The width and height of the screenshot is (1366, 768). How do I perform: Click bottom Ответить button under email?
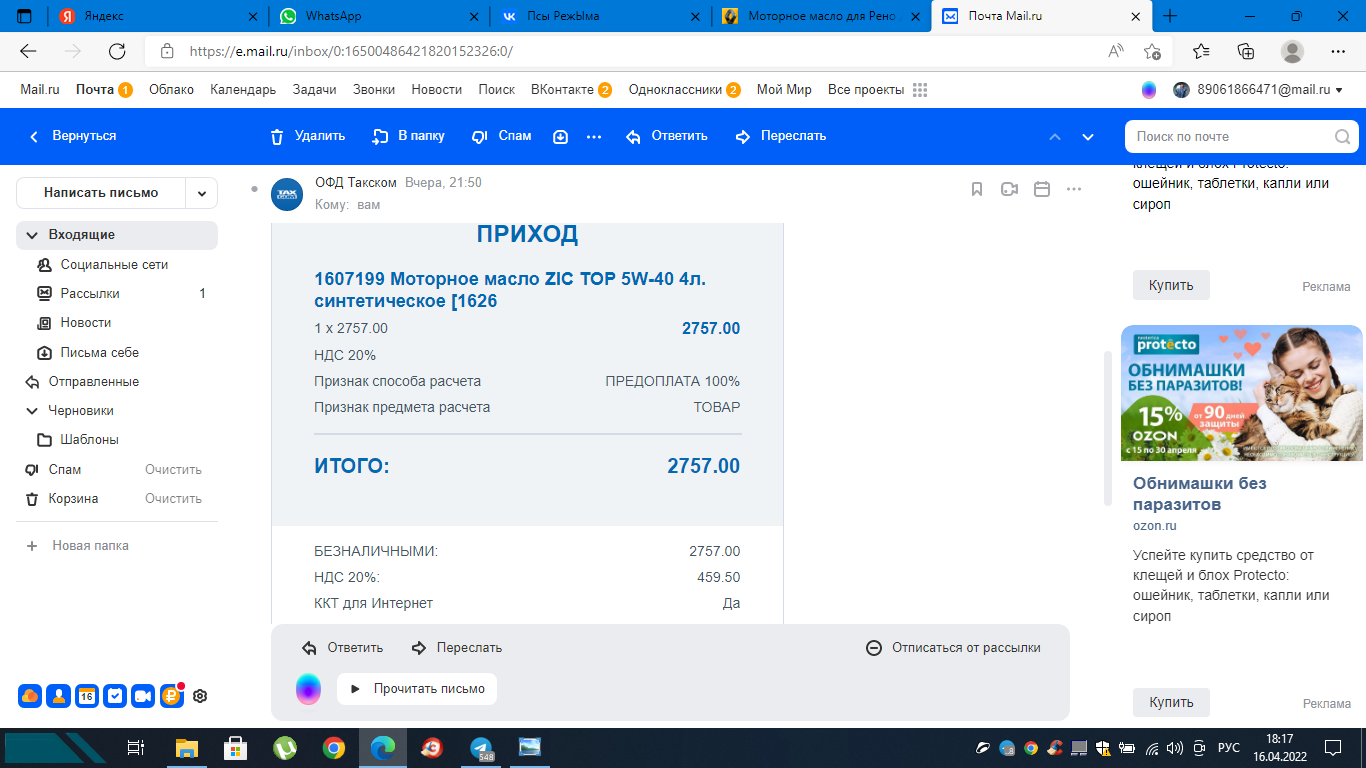click(x=343, y=648)
